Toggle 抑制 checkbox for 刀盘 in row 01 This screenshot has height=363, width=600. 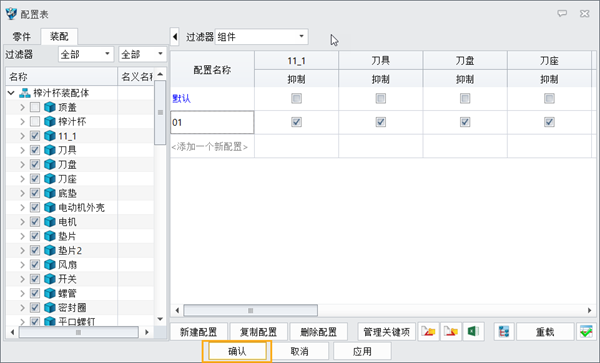(x=465, y=122)
